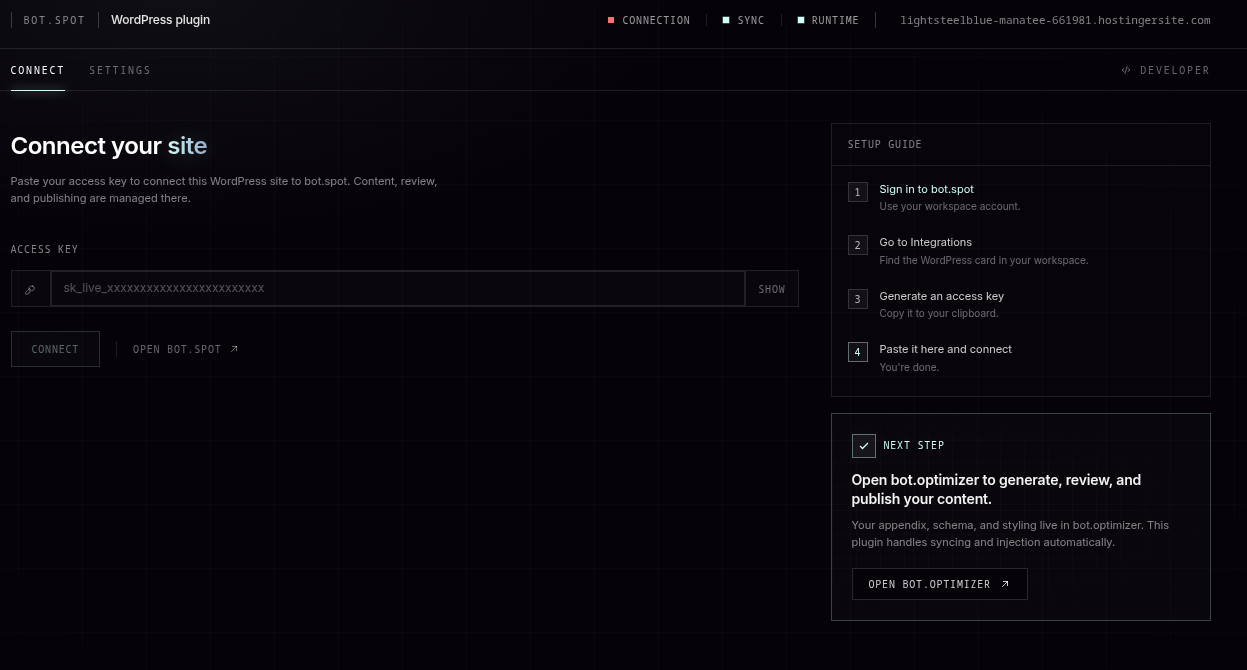Click the SETUP GUIDE header
Viewport: 1247px width, 670px height.
[885, 144]
